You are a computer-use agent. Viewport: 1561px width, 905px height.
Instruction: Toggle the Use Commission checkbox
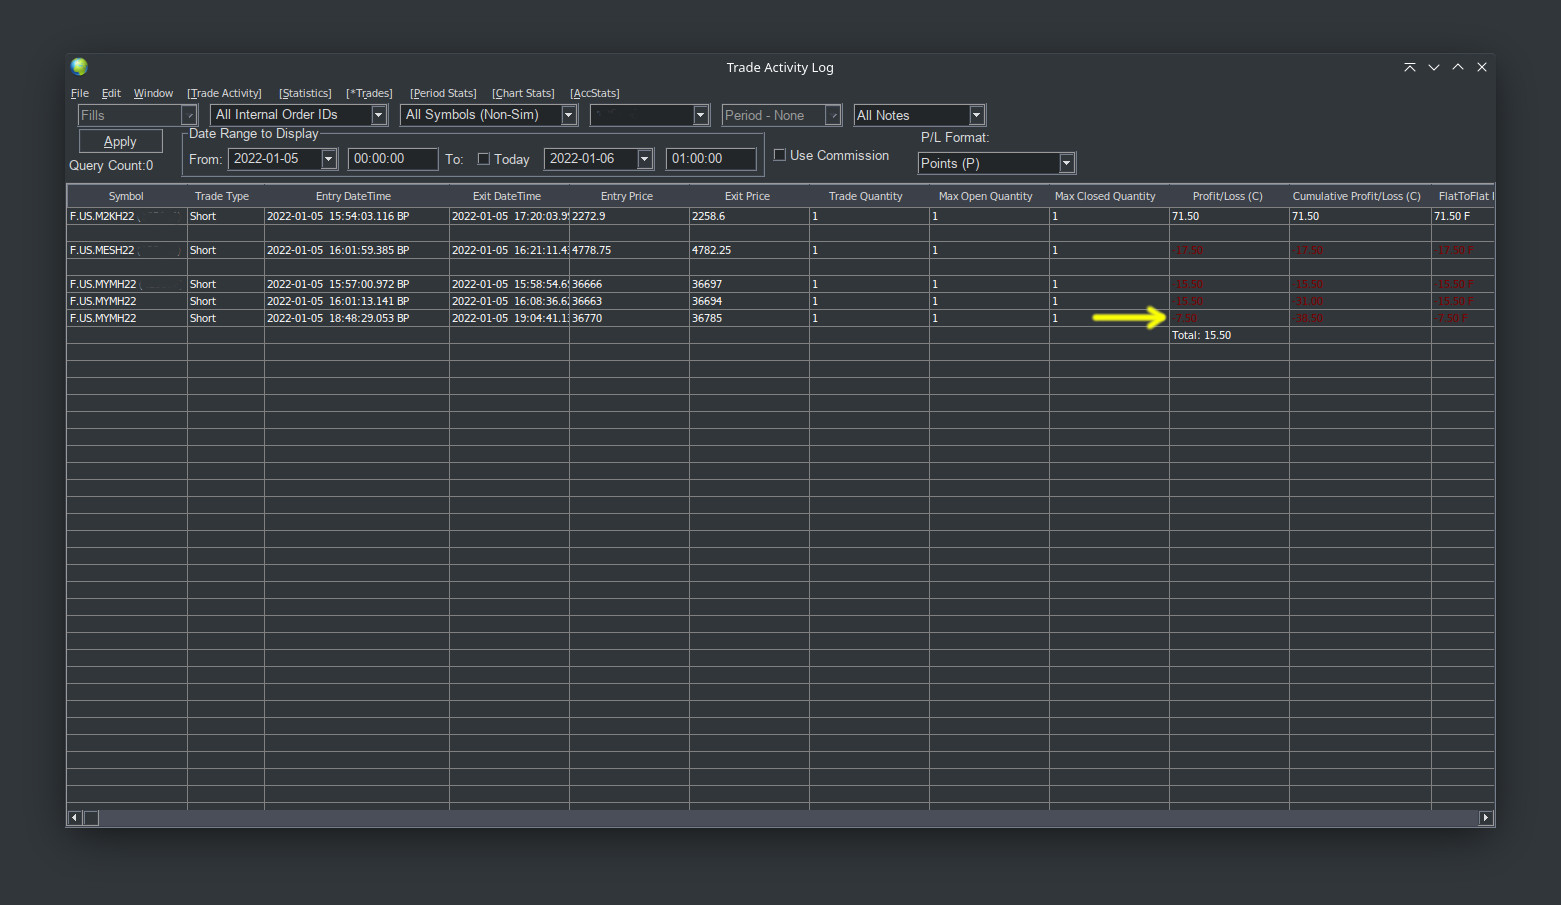[780, 155]
